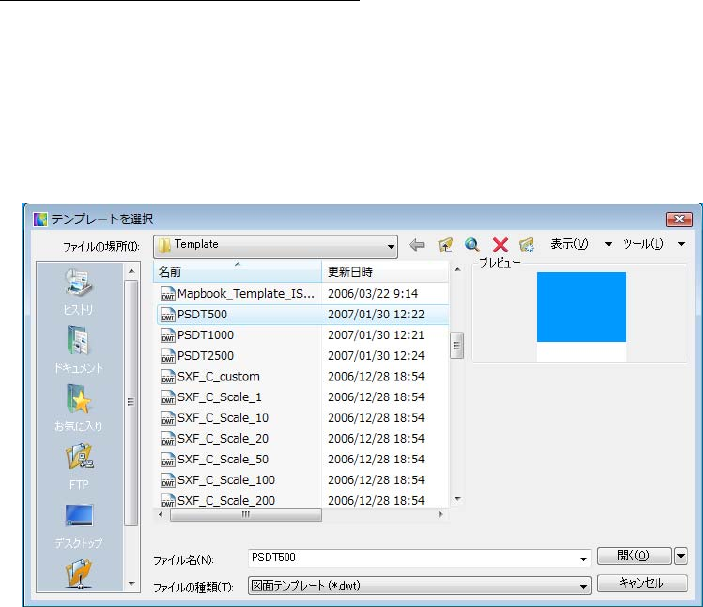
Task: Click horizontal scrollbar right arrow
Action: (x=440, y=515)
